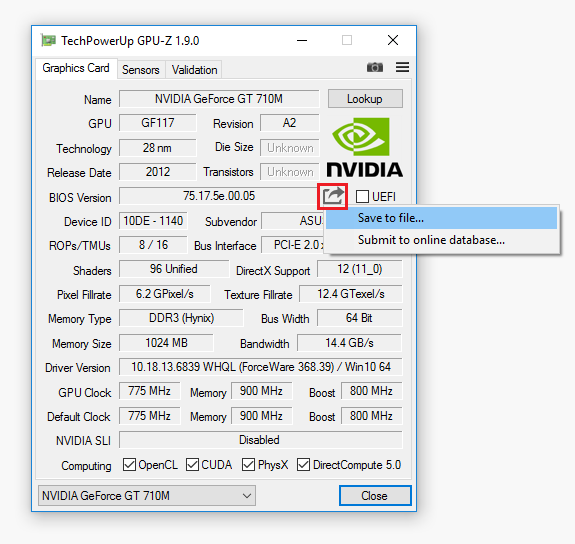This screenshot has width=575, height=544.
Task: Click the DirectX Support field 12 (11_0)
Action: click(360, 269)
